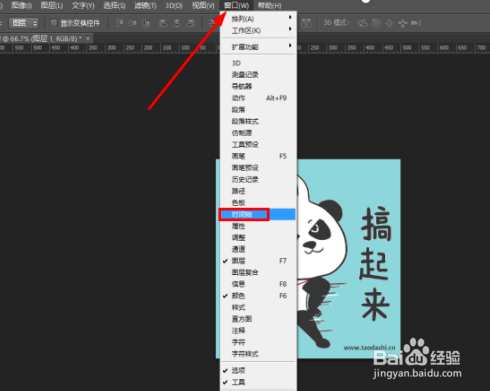Open the 3D(D) menu
Viewport: 490px width, 391px height.
[x=174, y=5]
